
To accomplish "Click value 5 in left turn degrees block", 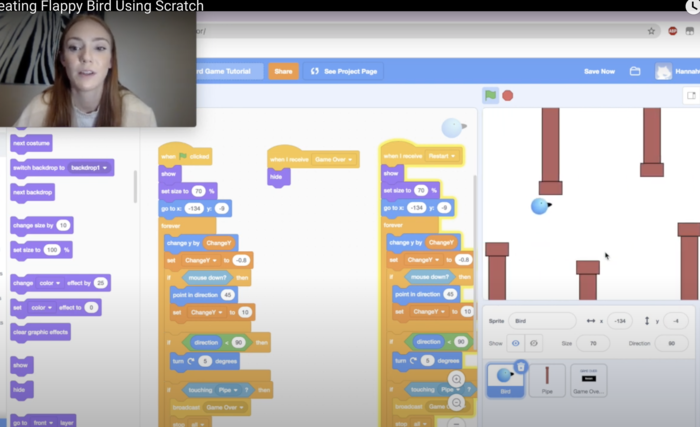I will tap(204, 361).
